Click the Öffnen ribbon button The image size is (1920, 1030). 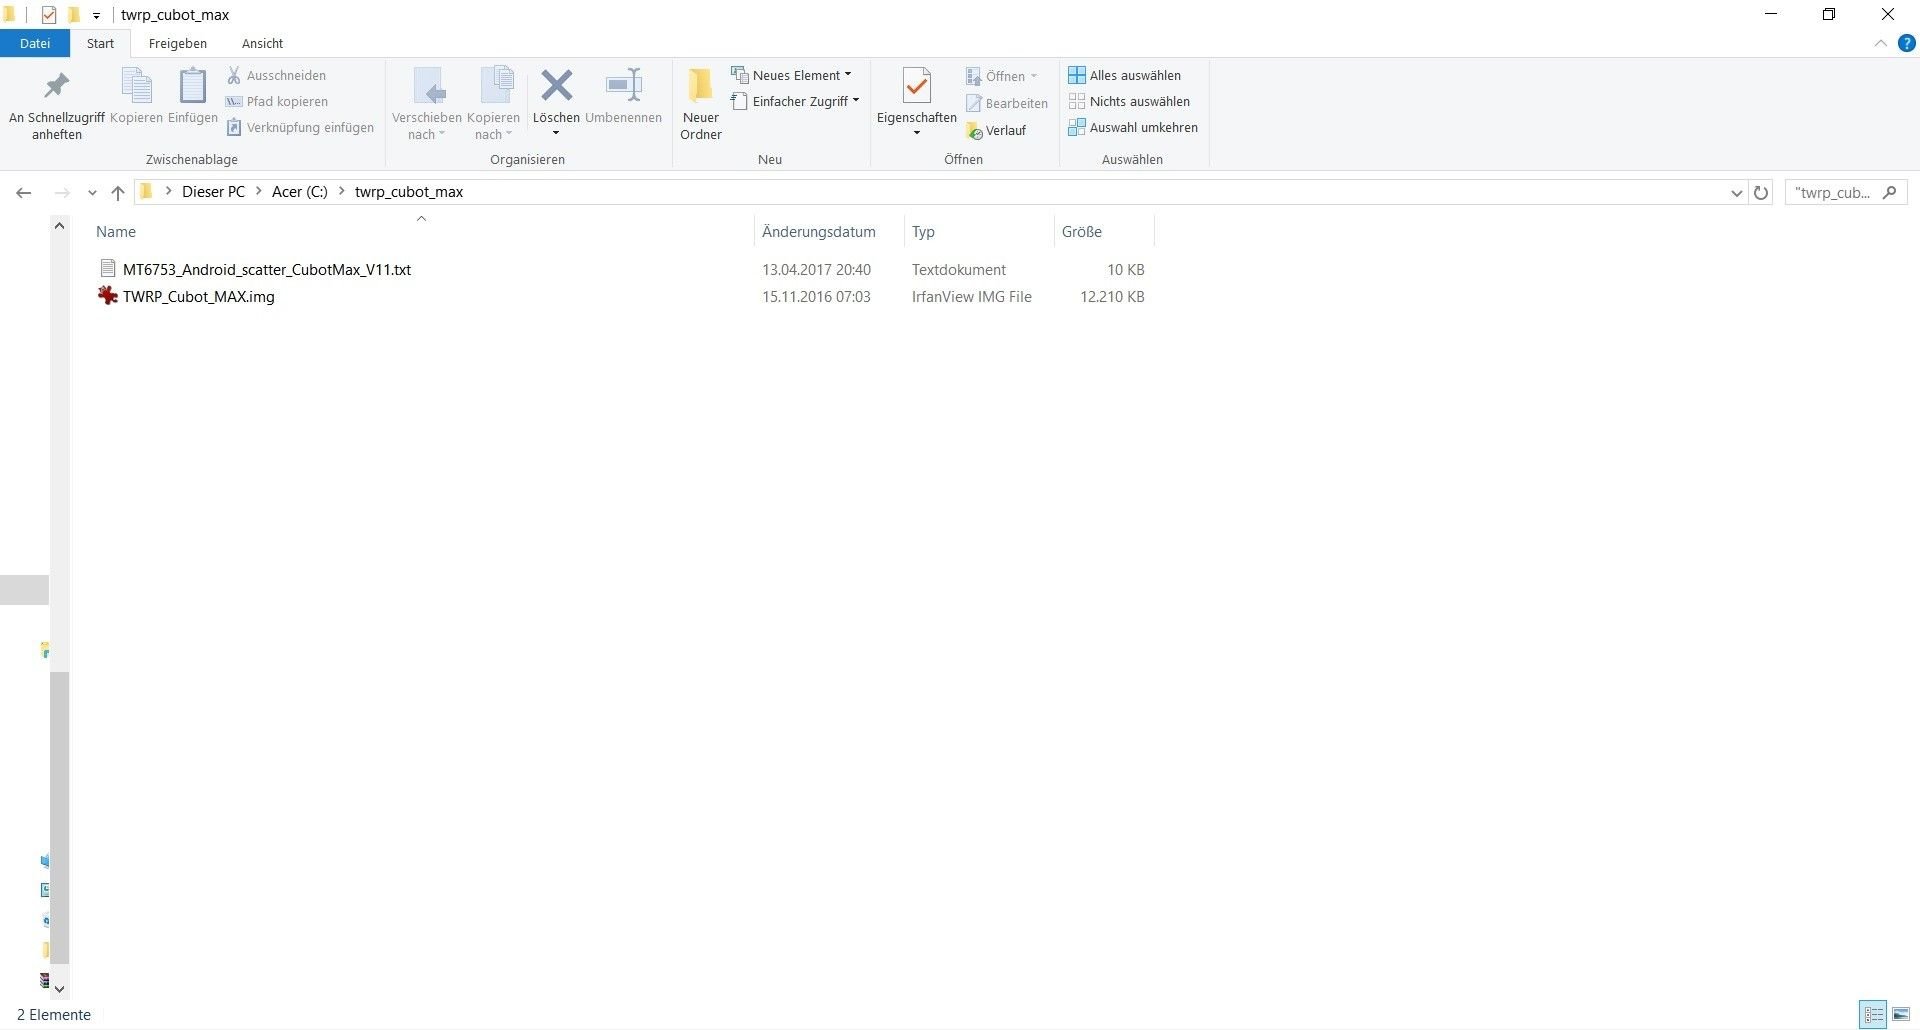point(1002,76)
